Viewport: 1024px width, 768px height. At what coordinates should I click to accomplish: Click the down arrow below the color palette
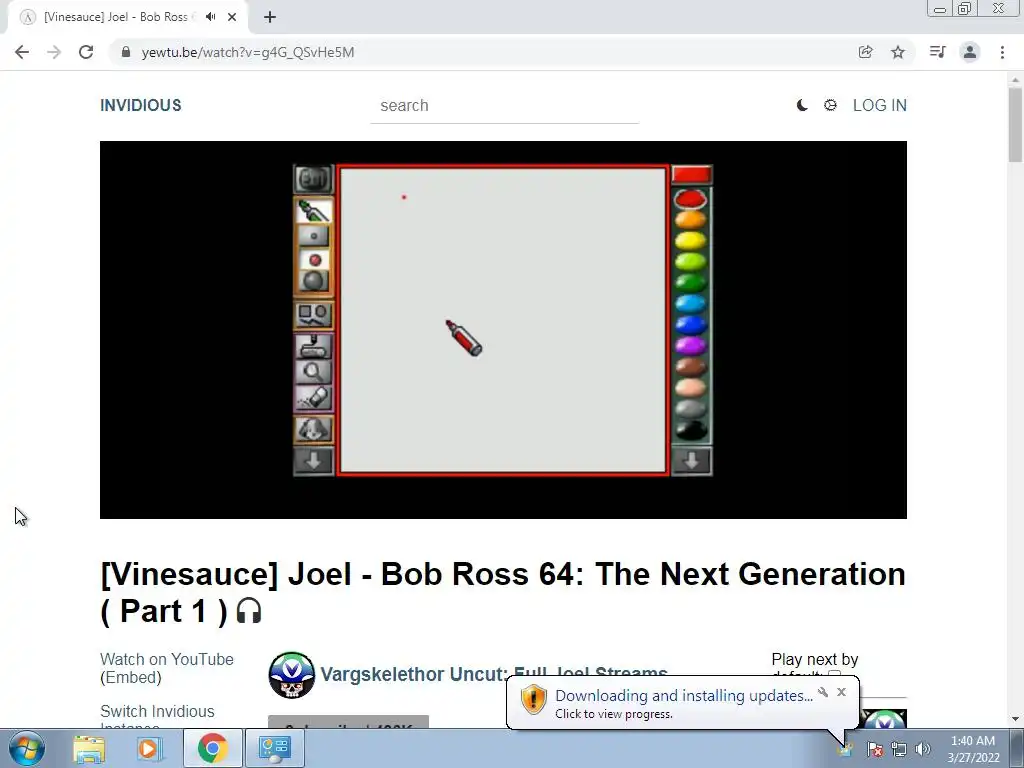[692, 461]
